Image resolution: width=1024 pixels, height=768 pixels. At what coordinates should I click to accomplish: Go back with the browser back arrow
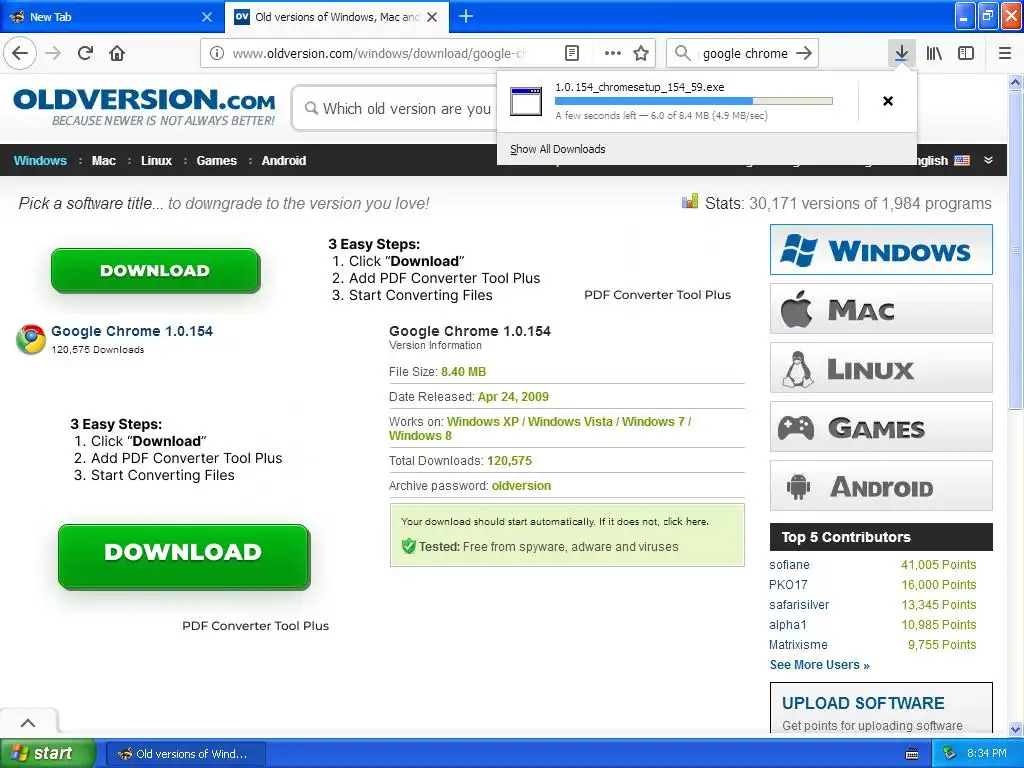20,53
